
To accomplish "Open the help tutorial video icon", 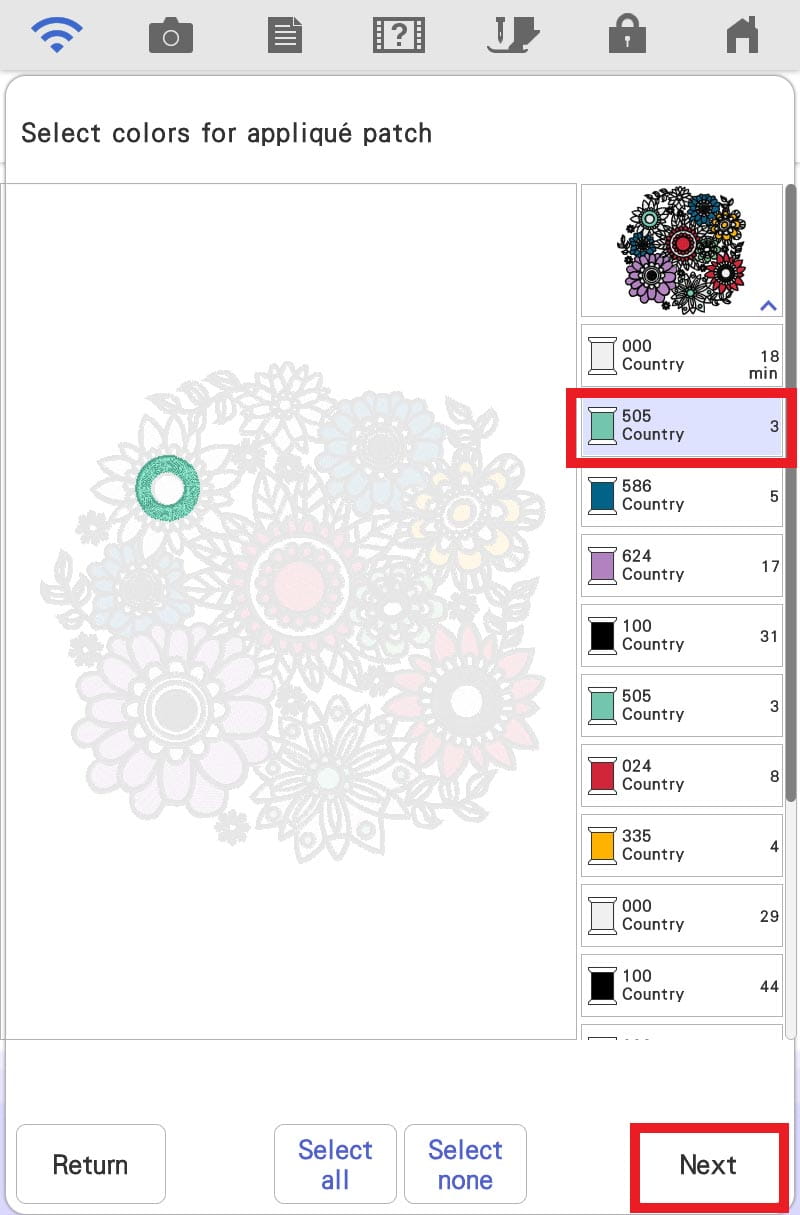I will click(x=398, y=36).
